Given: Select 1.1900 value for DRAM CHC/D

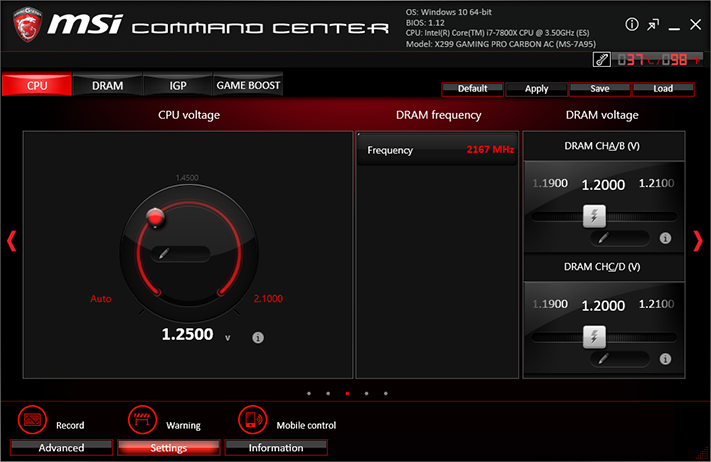Looking at the screenshot, I should pos(550,304).
